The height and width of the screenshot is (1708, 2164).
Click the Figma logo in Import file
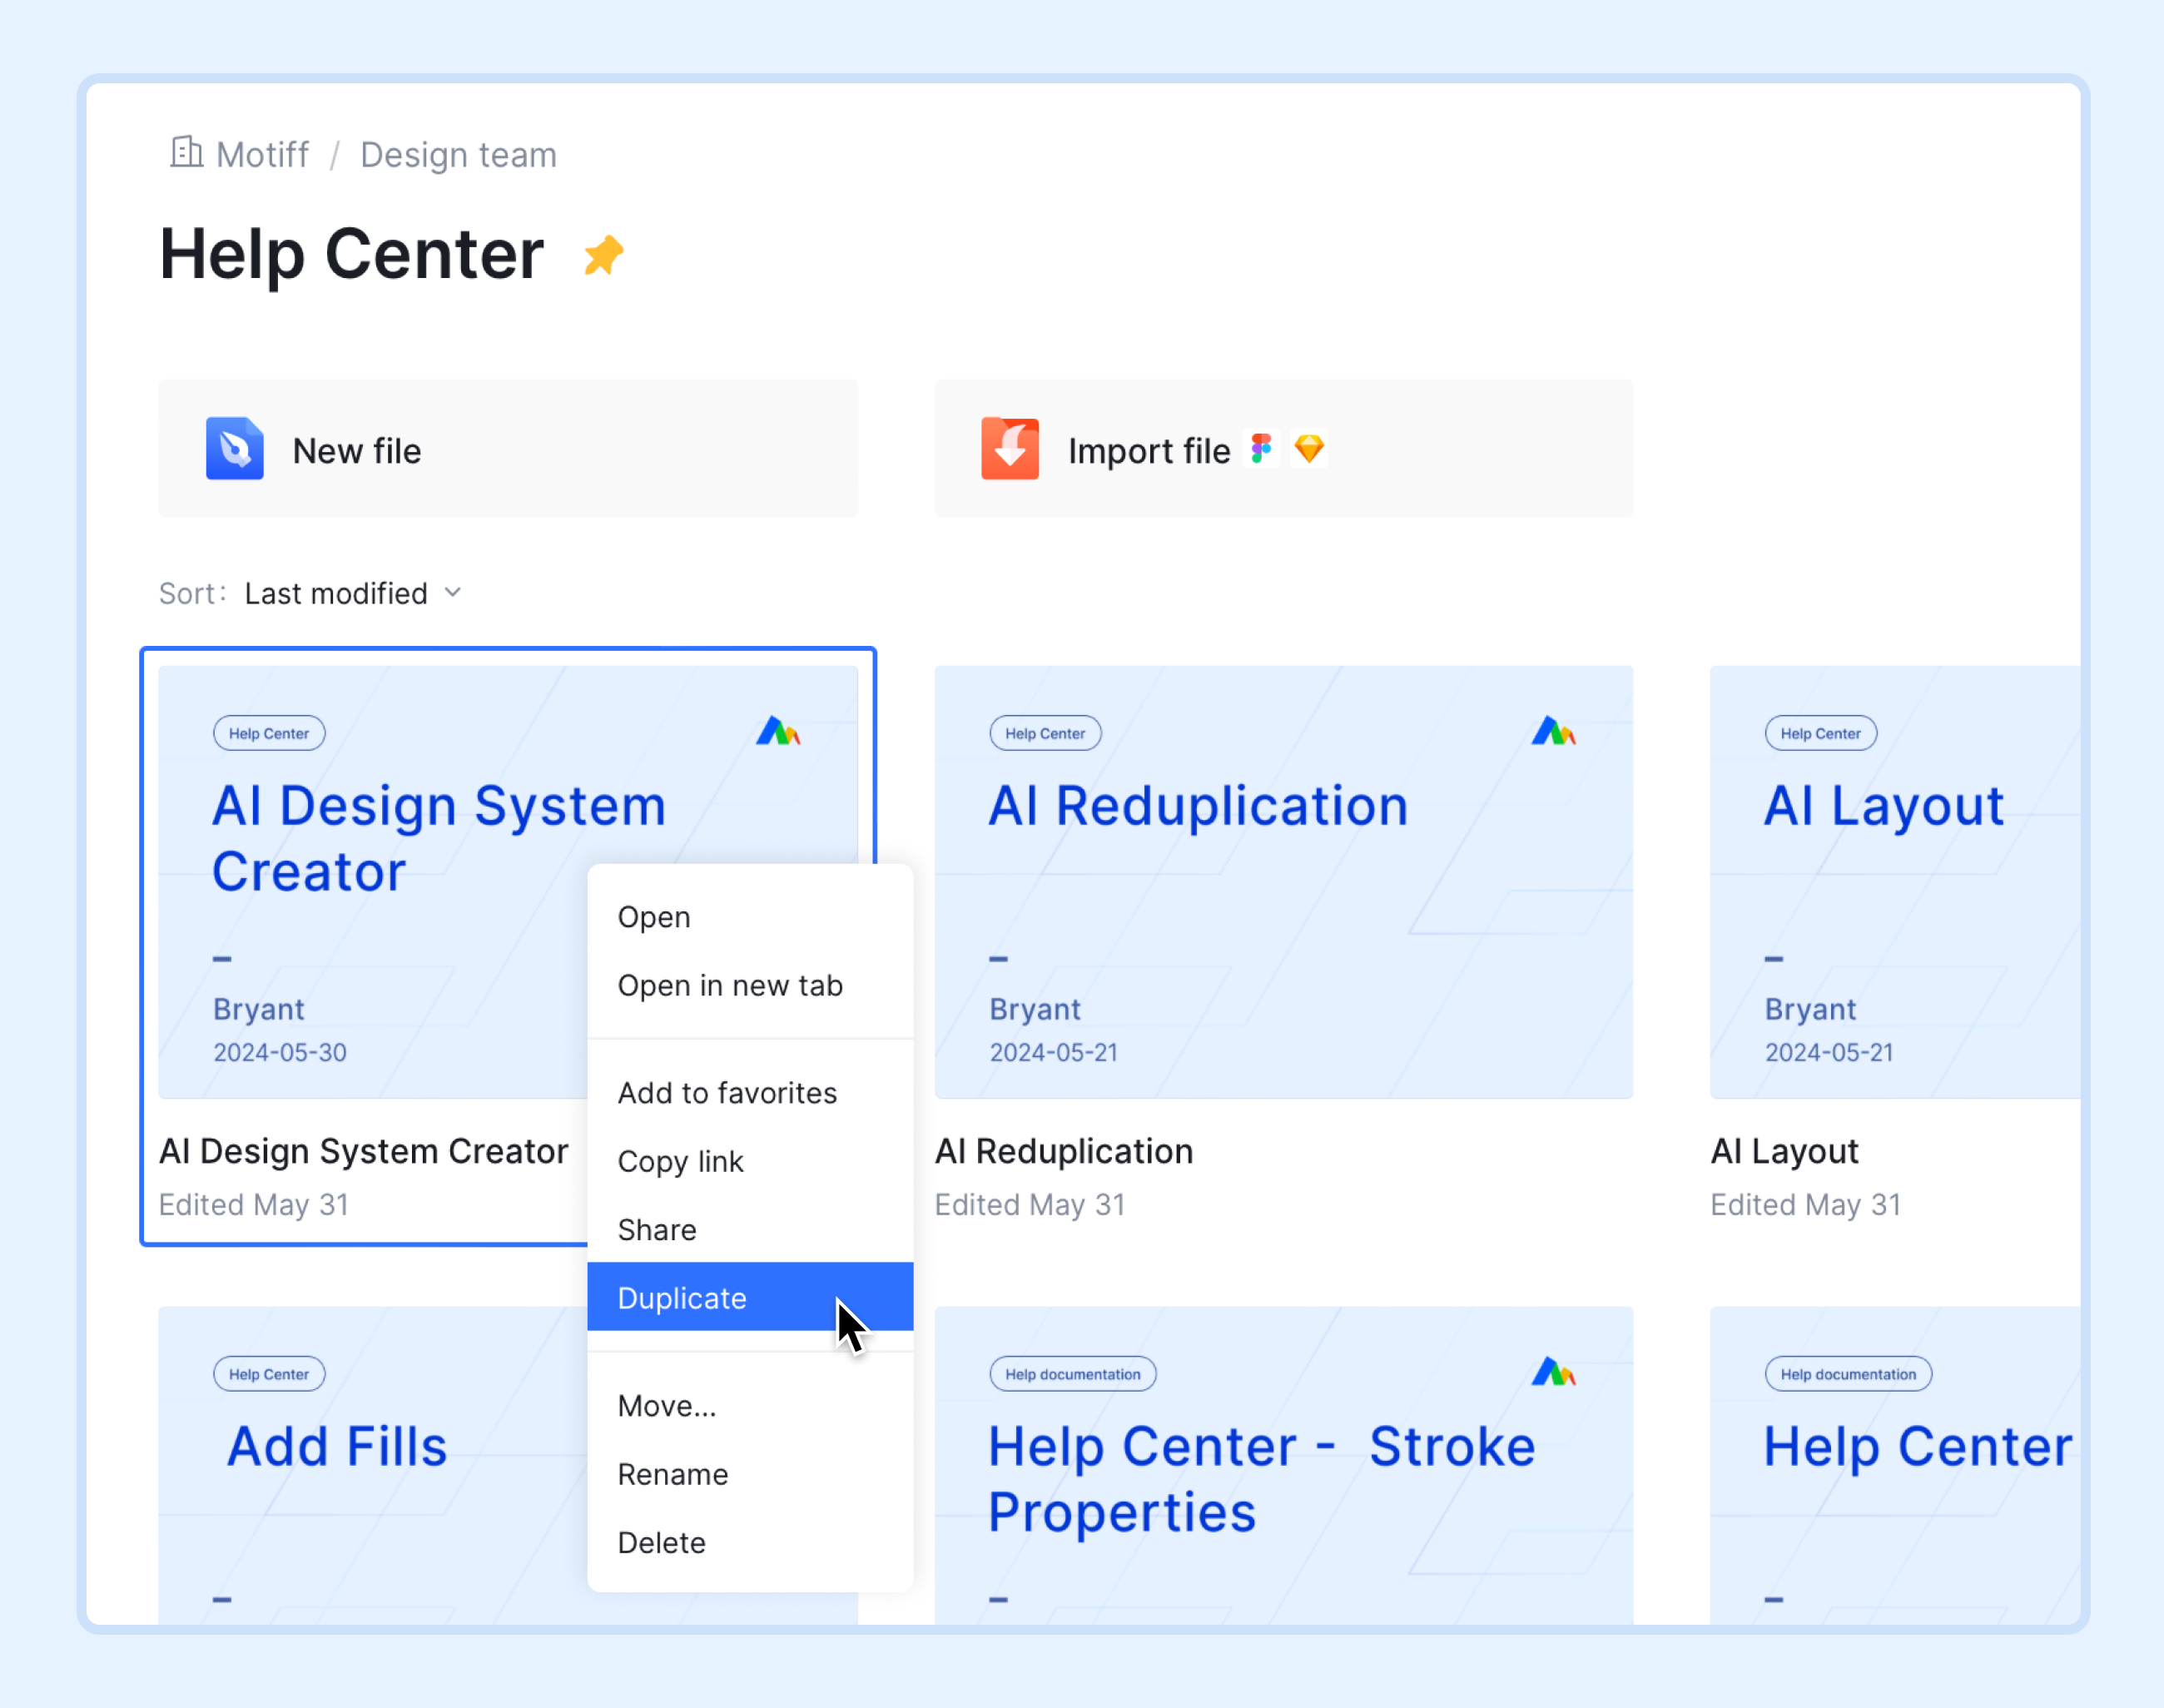point(1262,449)
